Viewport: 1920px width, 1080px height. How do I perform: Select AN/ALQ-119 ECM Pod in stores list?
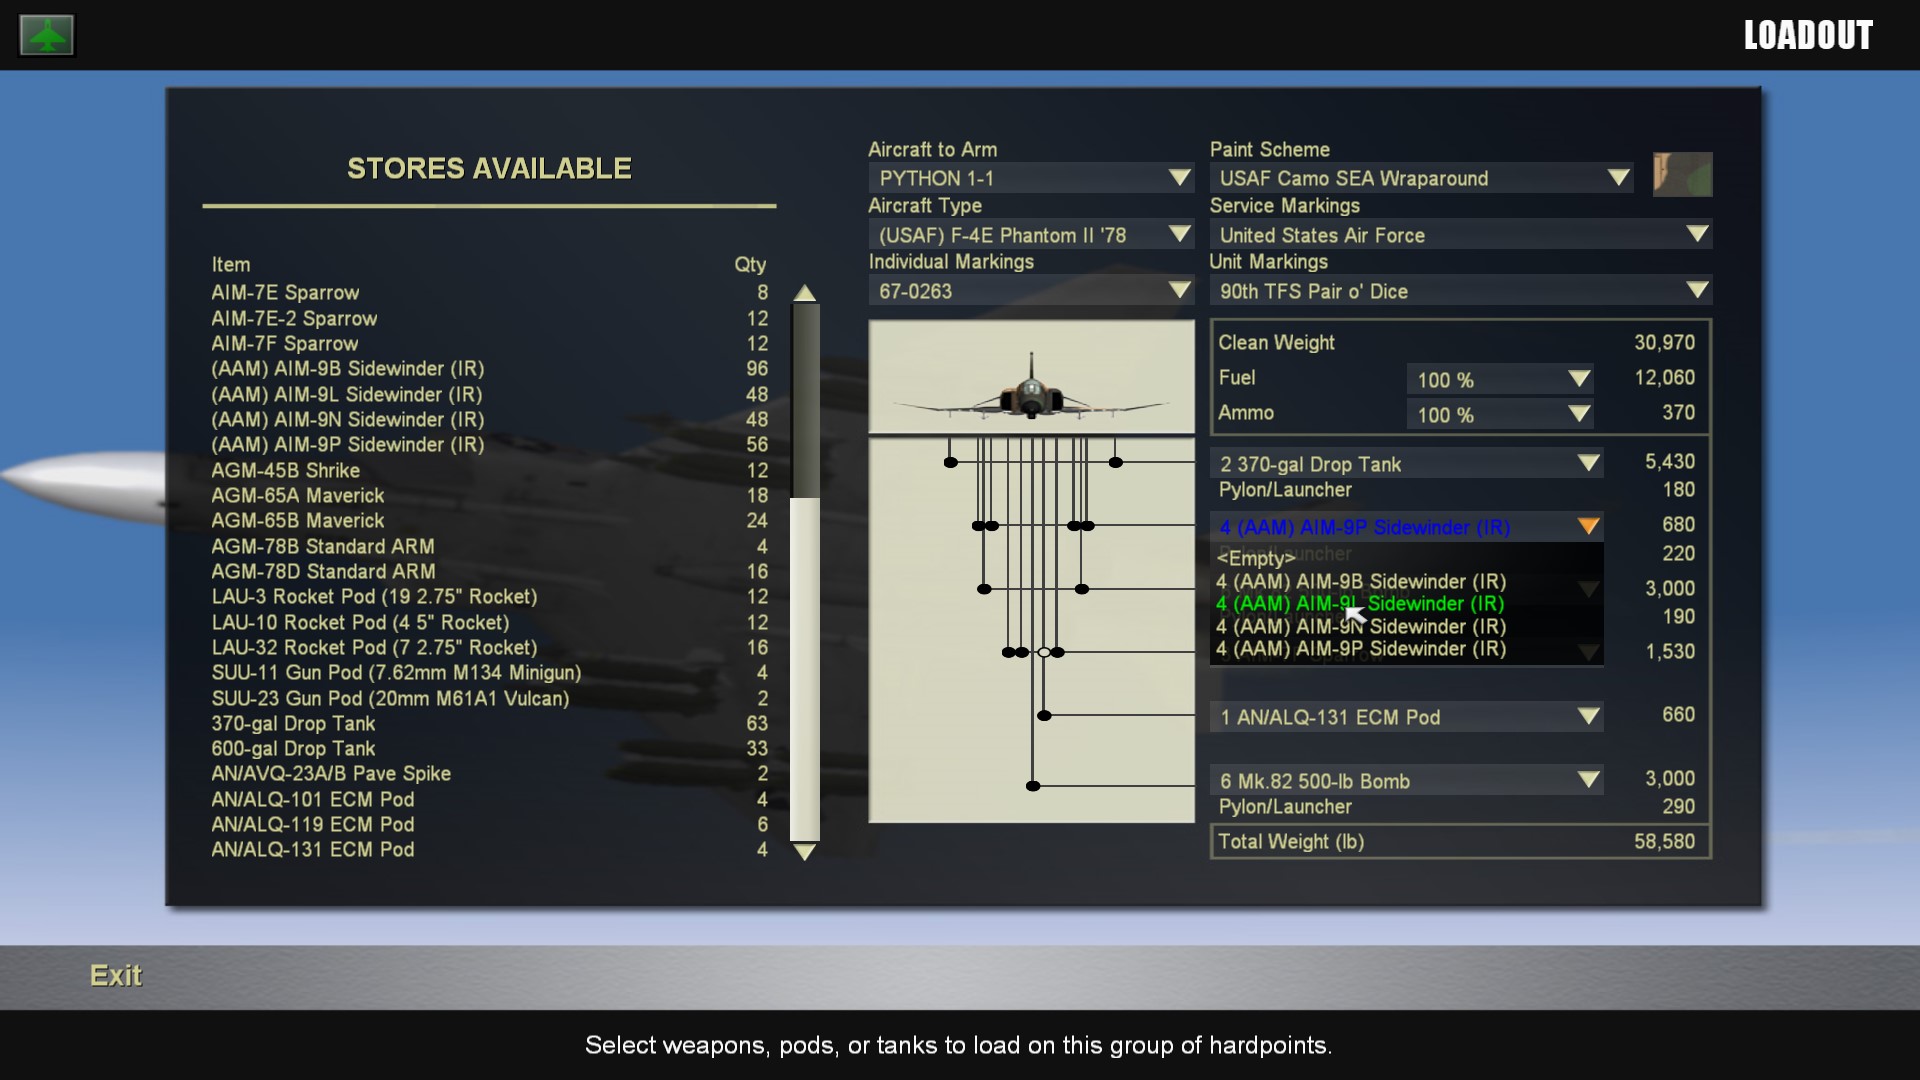(489, 825)
